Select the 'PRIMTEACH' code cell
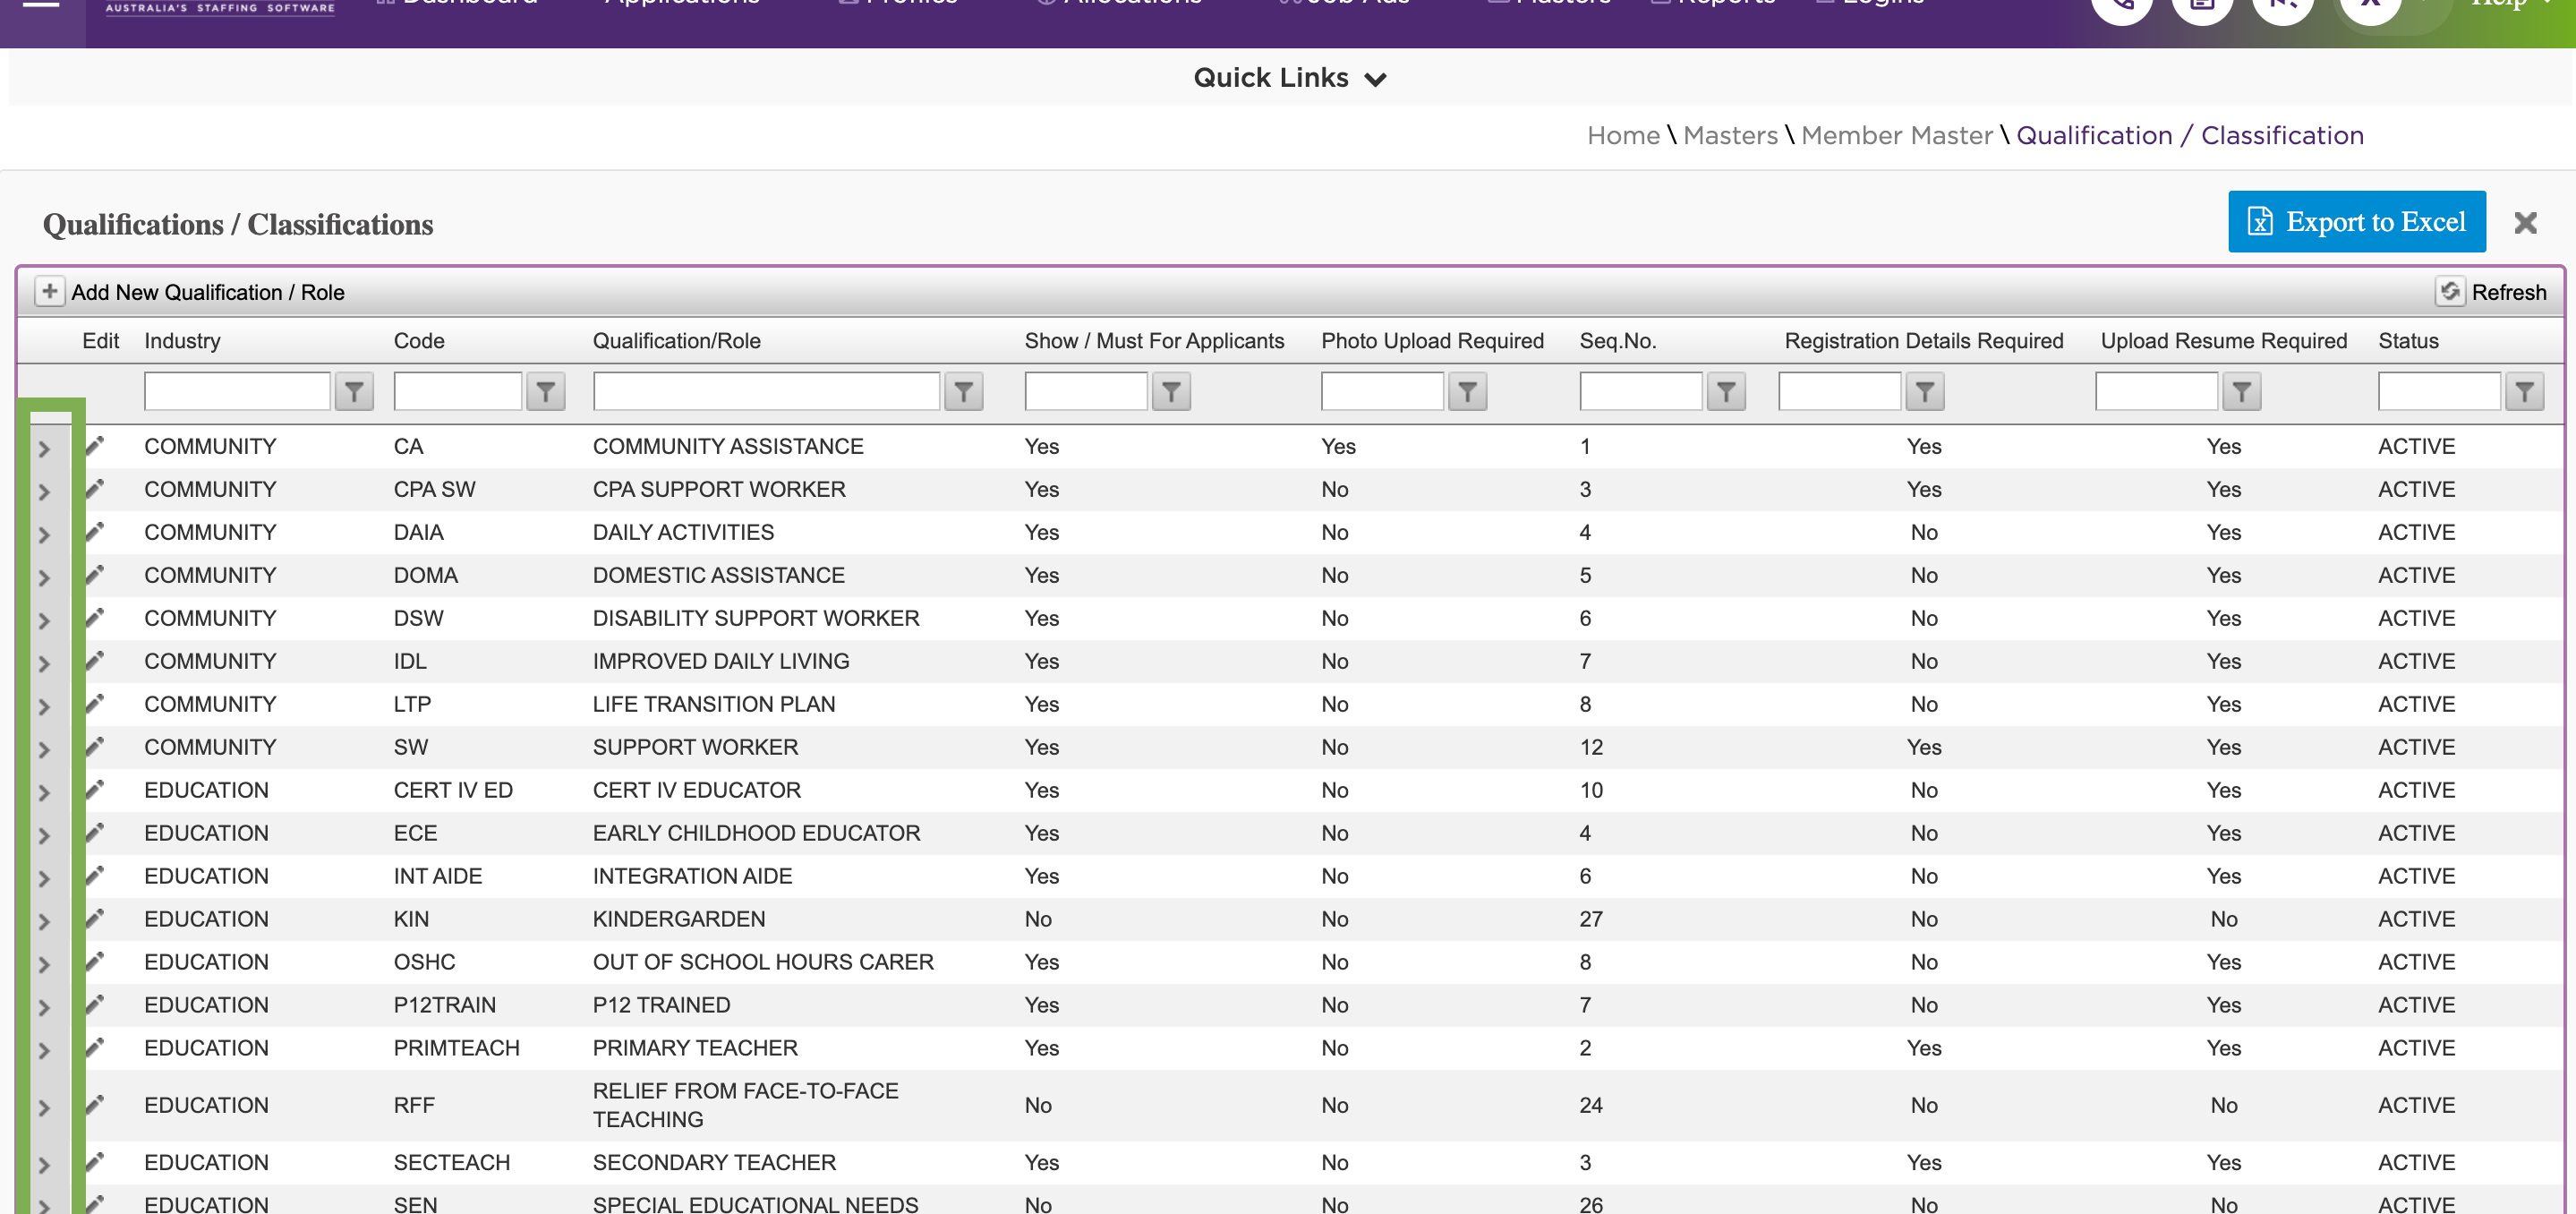The width and height of the screenshot is (2576, 1214). 456,1048
